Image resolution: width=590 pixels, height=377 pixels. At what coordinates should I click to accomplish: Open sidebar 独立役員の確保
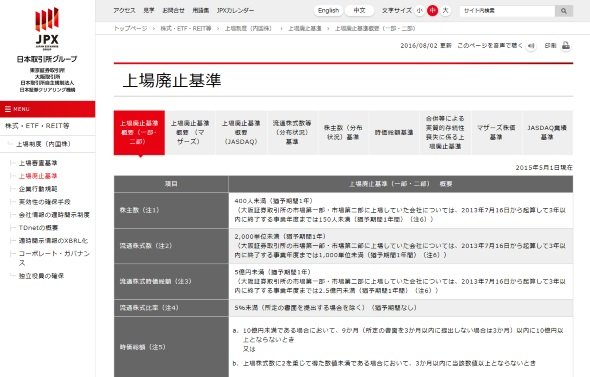(x=41, y=276)
